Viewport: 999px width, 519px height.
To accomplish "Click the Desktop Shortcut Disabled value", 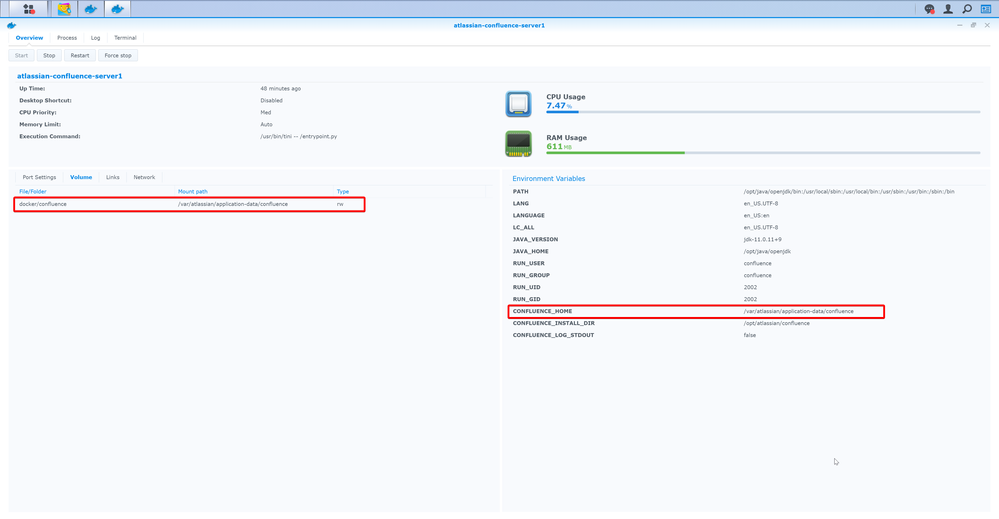I will click(271, 101).
